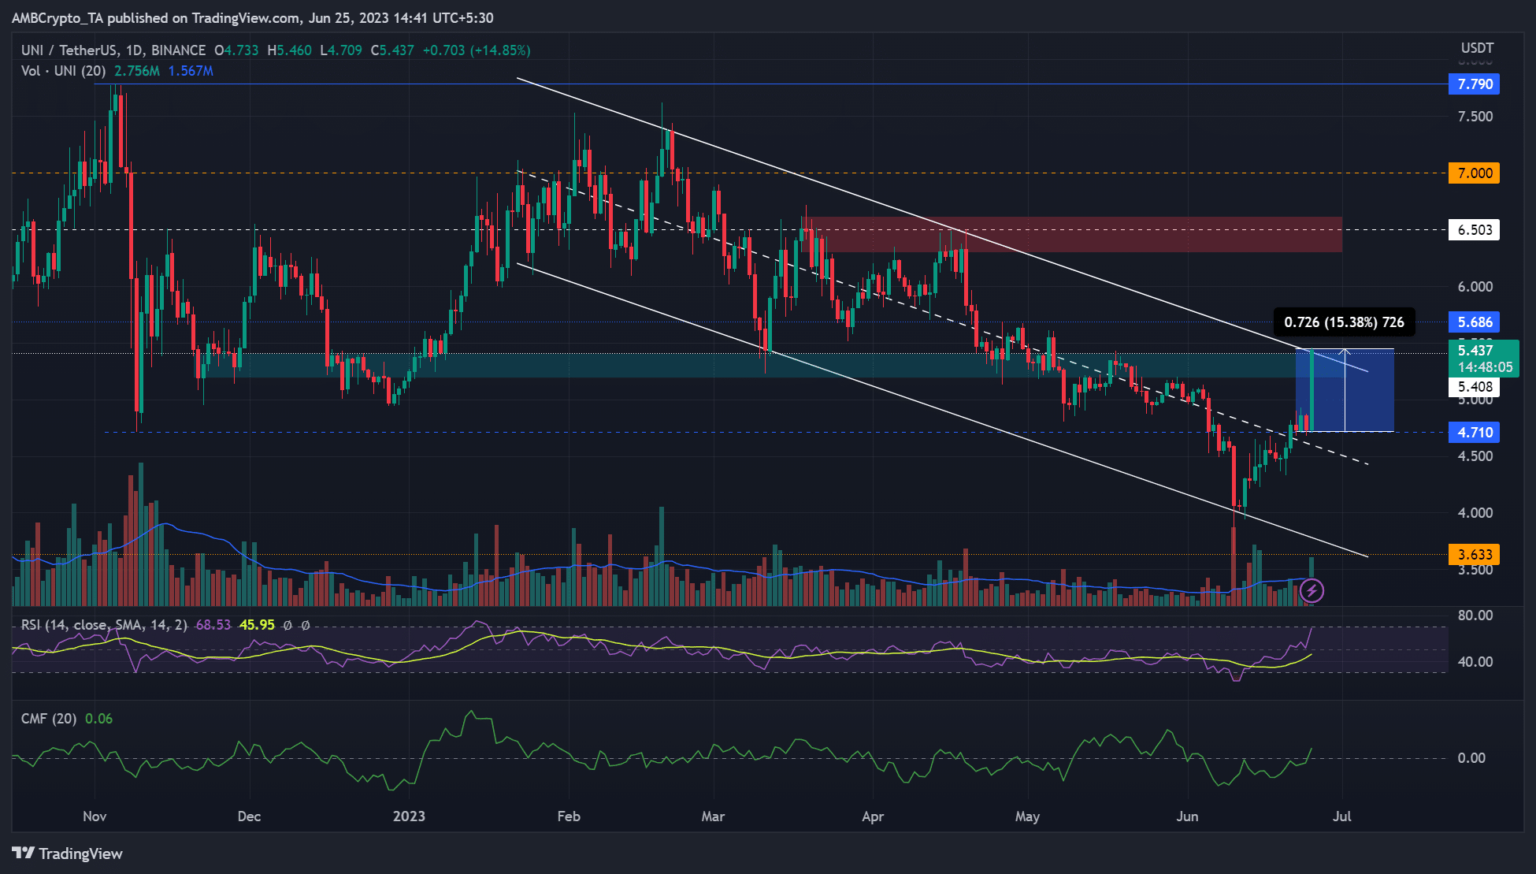Click the red supply zone rectangle

pyautogui.click(x=1075, y=234)
